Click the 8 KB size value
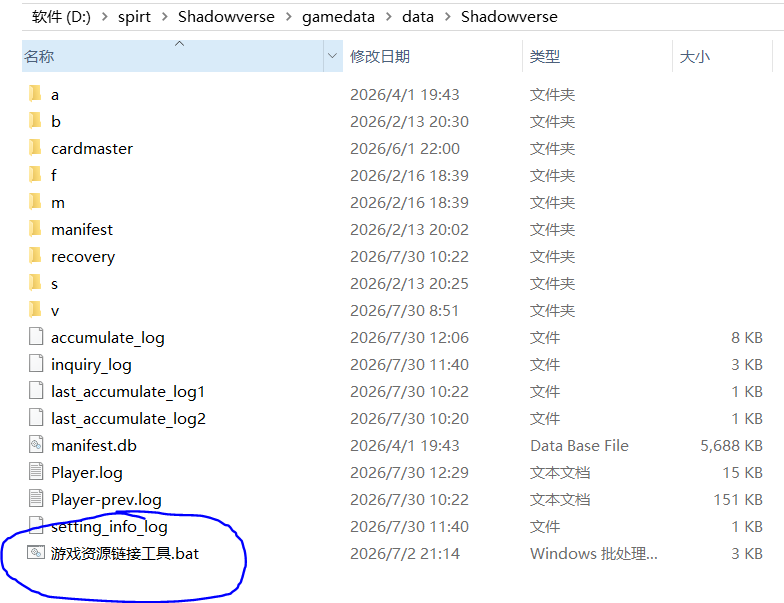This screenshot has height=603, width=784. pos(746,338)
